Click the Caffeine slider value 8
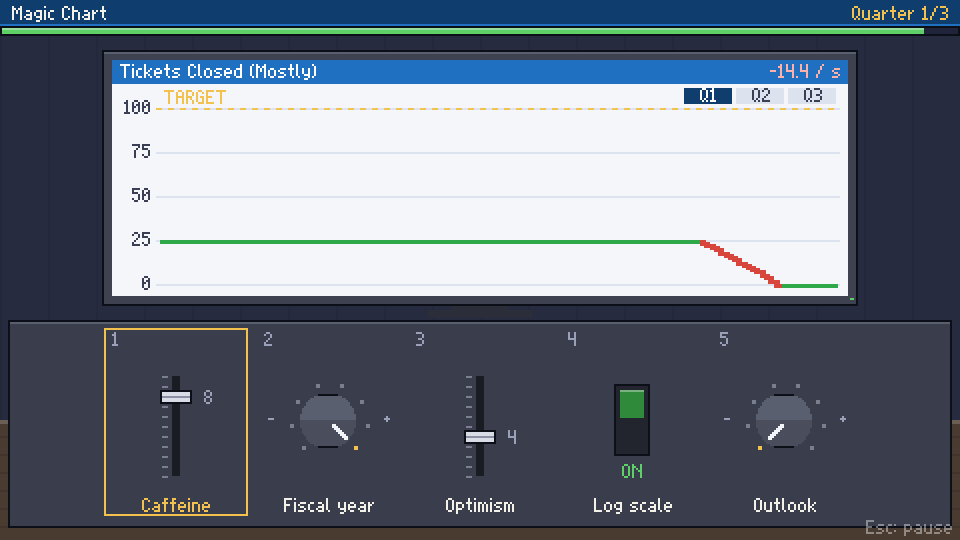 [208, 397]
